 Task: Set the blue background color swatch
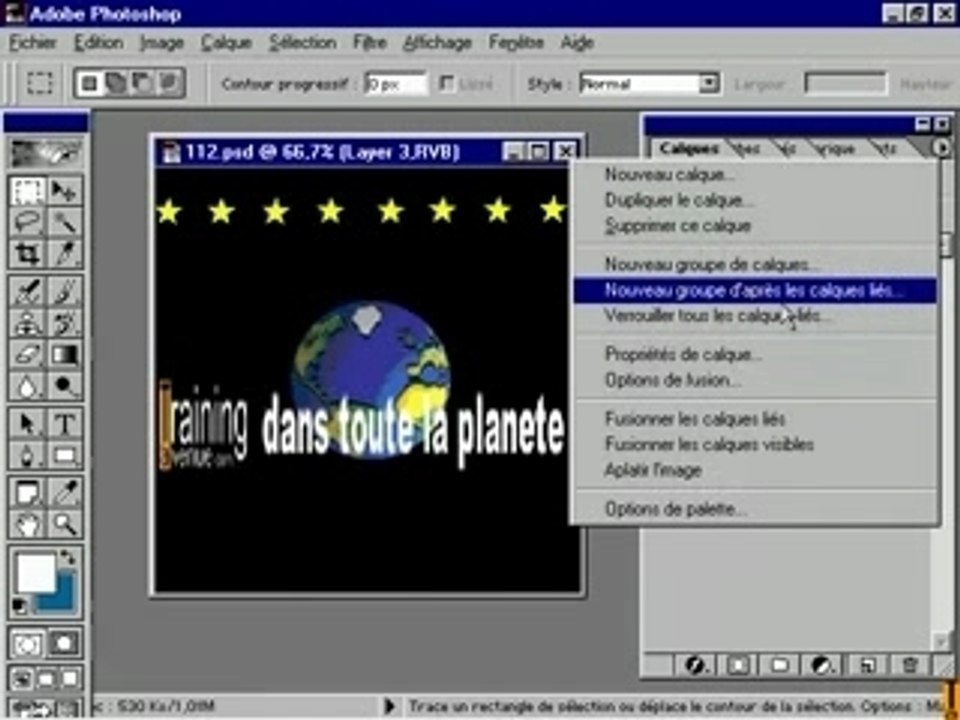(x=64, y=600)
